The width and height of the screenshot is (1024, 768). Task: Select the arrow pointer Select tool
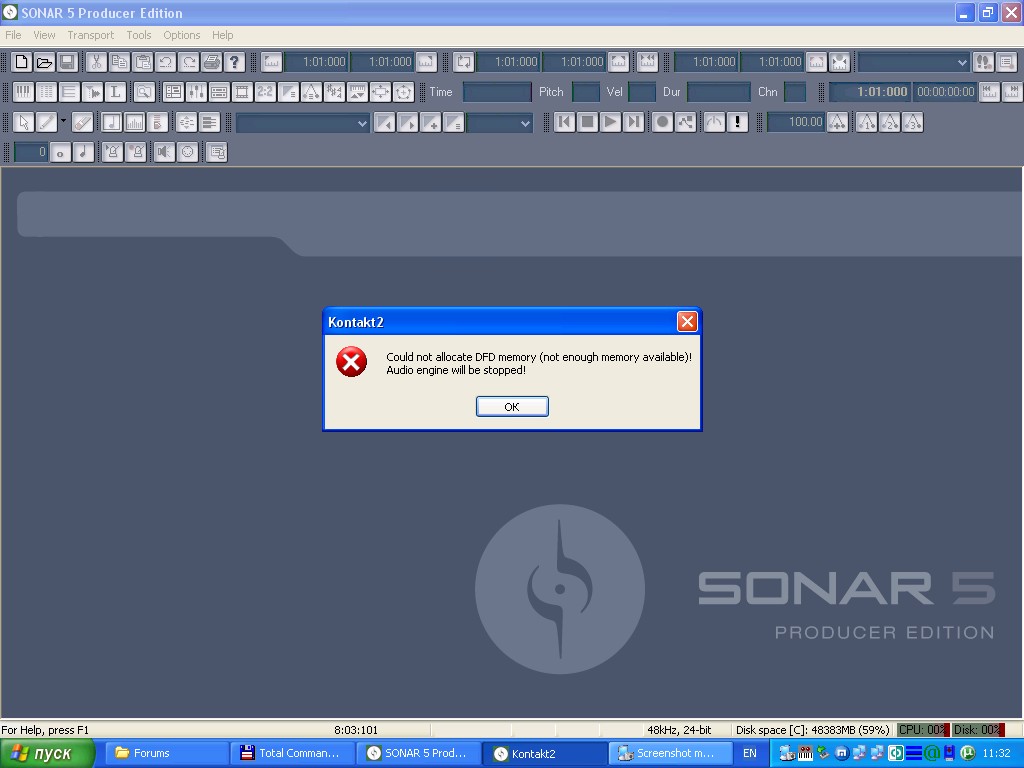pos(24,122)
